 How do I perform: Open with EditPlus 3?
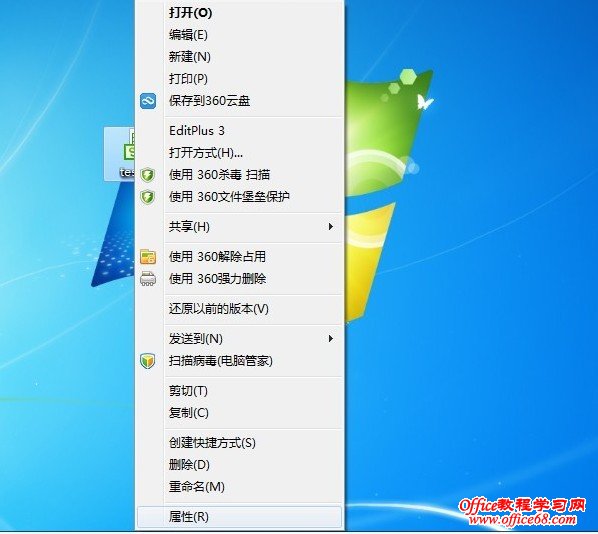tap(240, 131)
